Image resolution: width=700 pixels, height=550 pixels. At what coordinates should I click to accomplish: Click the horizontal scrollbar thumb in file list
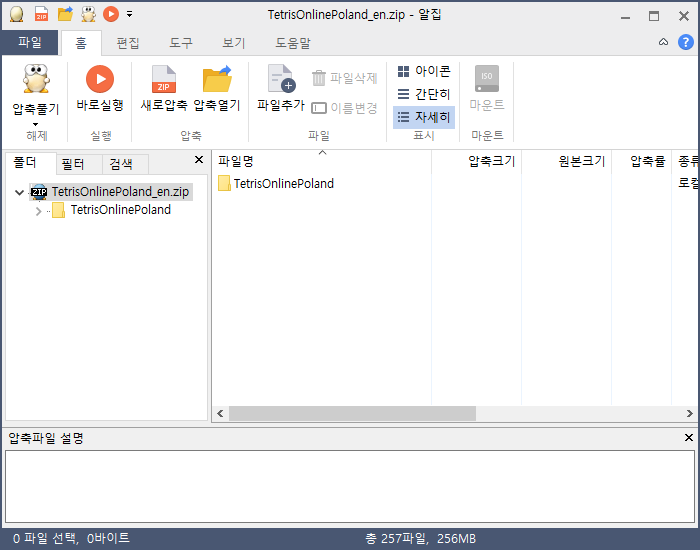coord(352,413)
